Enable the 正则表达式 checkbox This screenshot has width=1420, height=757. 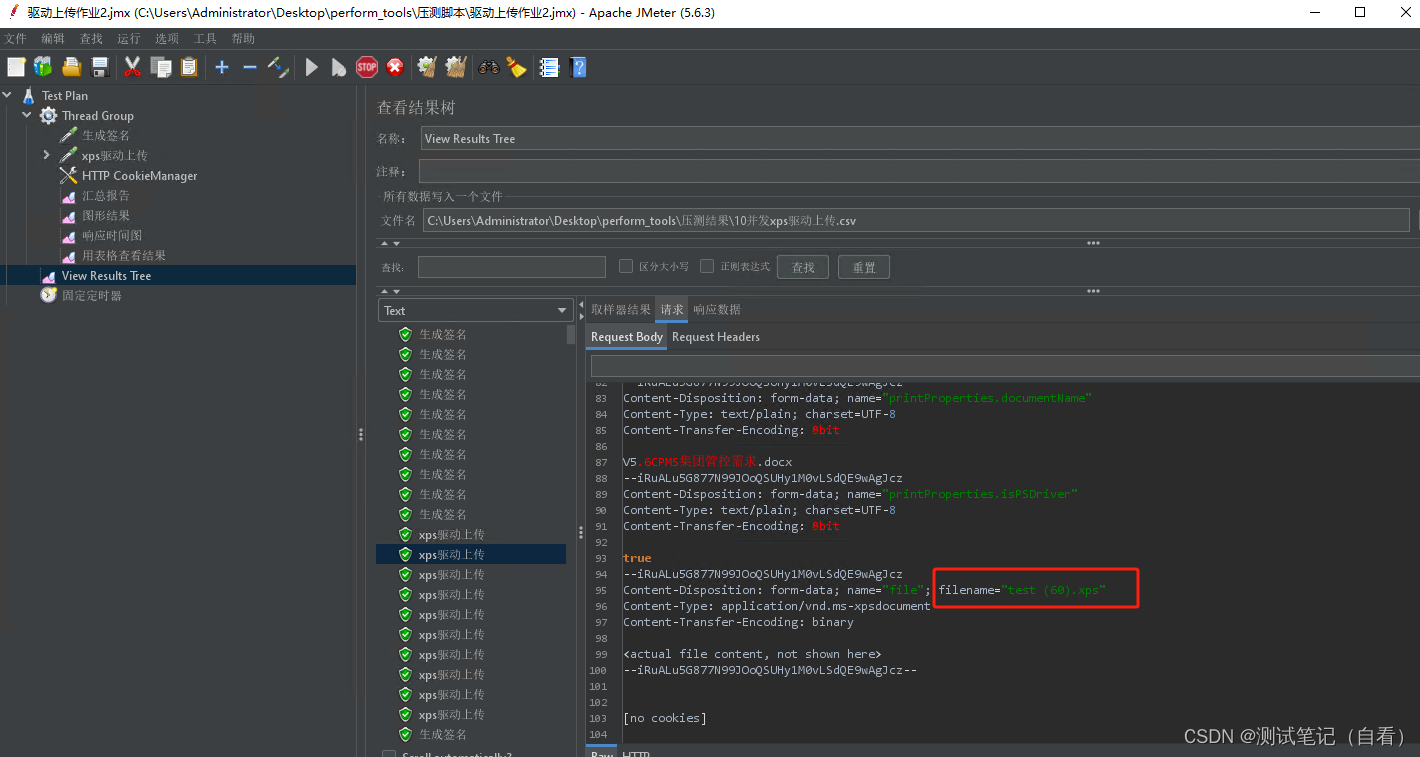click(x=707, y=266)
